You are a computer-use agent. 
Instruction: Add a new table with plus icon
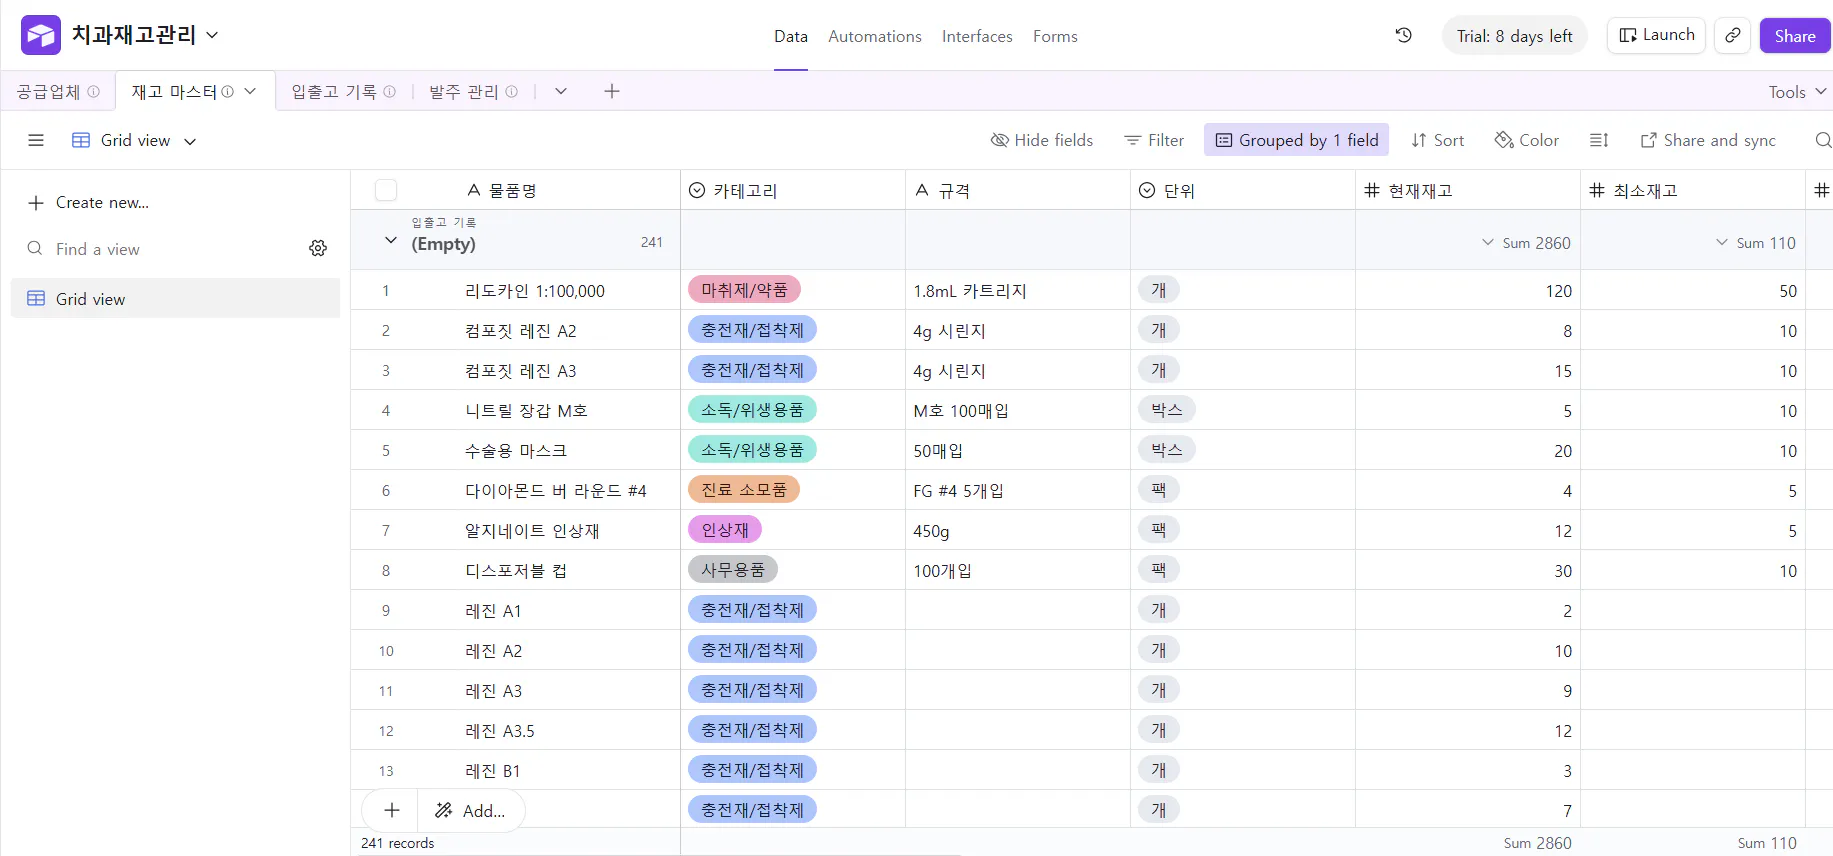point(612,91)
